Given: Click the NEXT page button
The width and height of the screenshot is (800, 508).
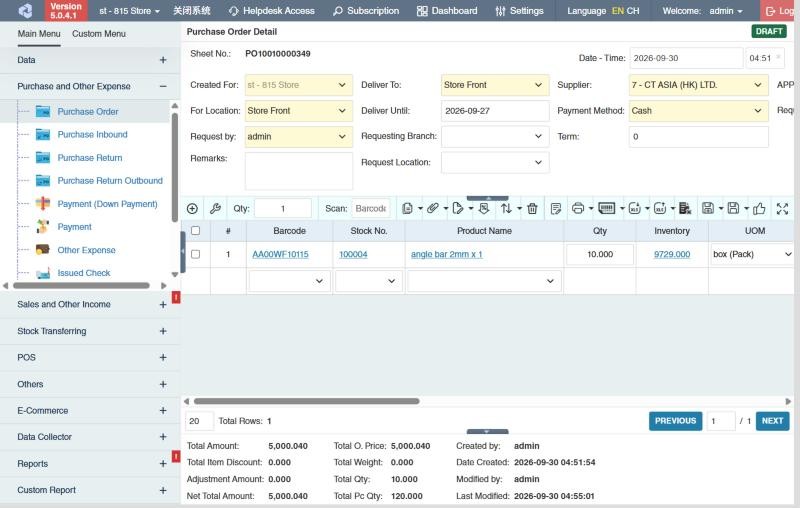Looking at the screenshot, I should click(x=772, y=421).
